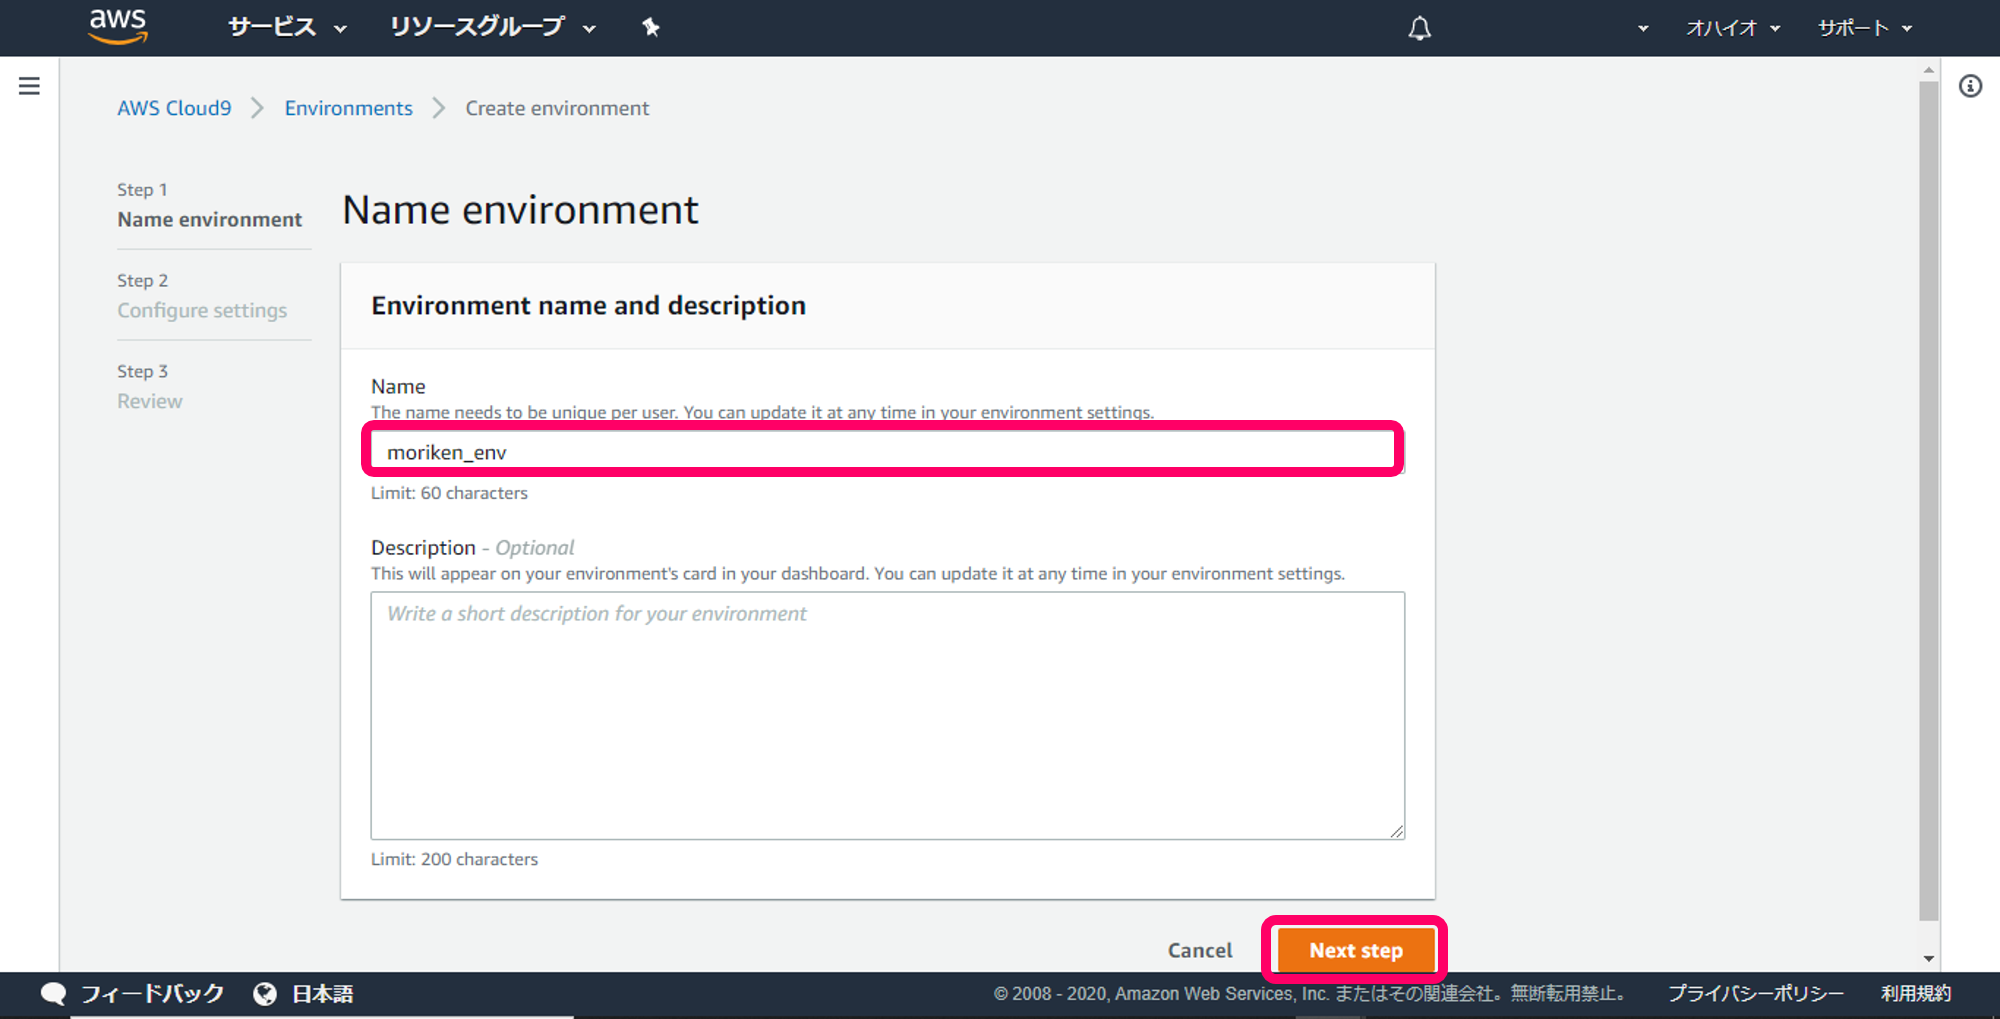
Task: Go to Environments breadcrumb link
Action: click(348, 108)
